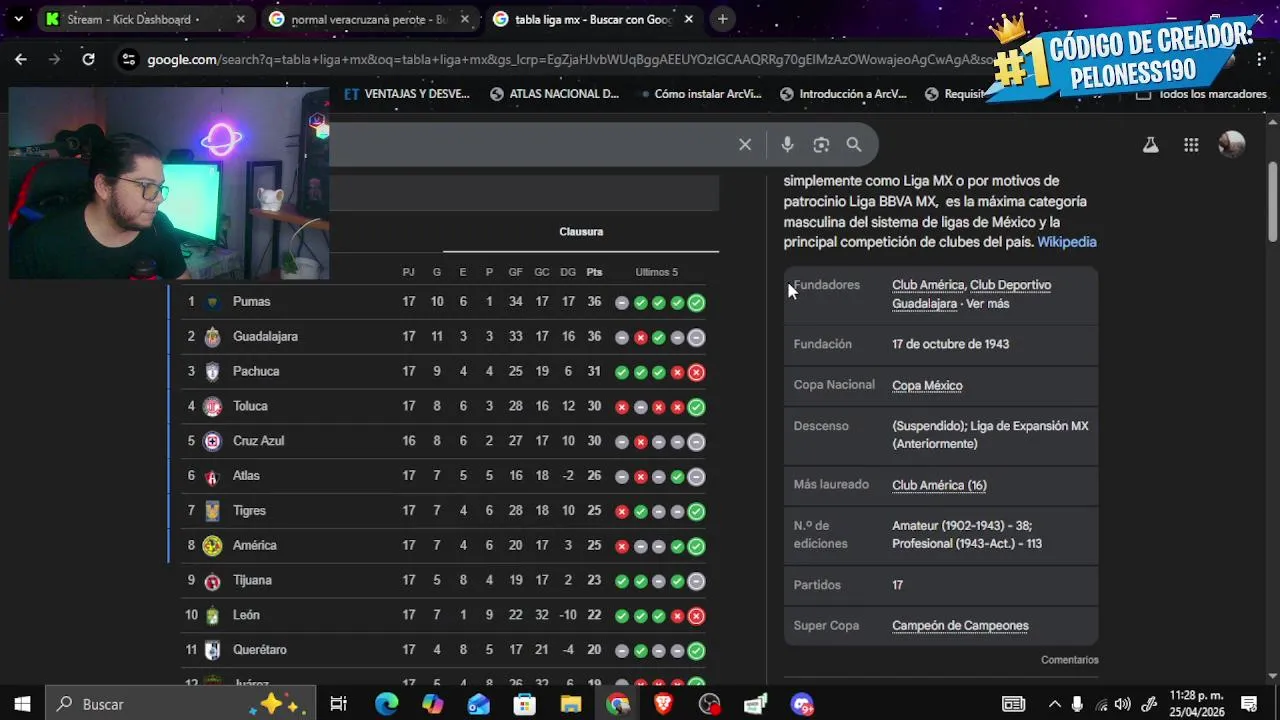Click Querétaro team name
The image size is (1280, 720).
pyautogui.click(x=260, y=650)
